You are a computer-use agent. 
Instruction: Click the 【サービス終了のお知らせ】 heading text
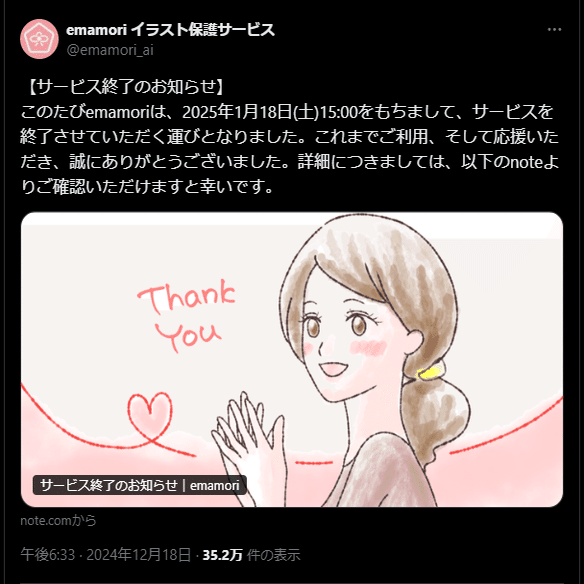click(x=124, y=87)
